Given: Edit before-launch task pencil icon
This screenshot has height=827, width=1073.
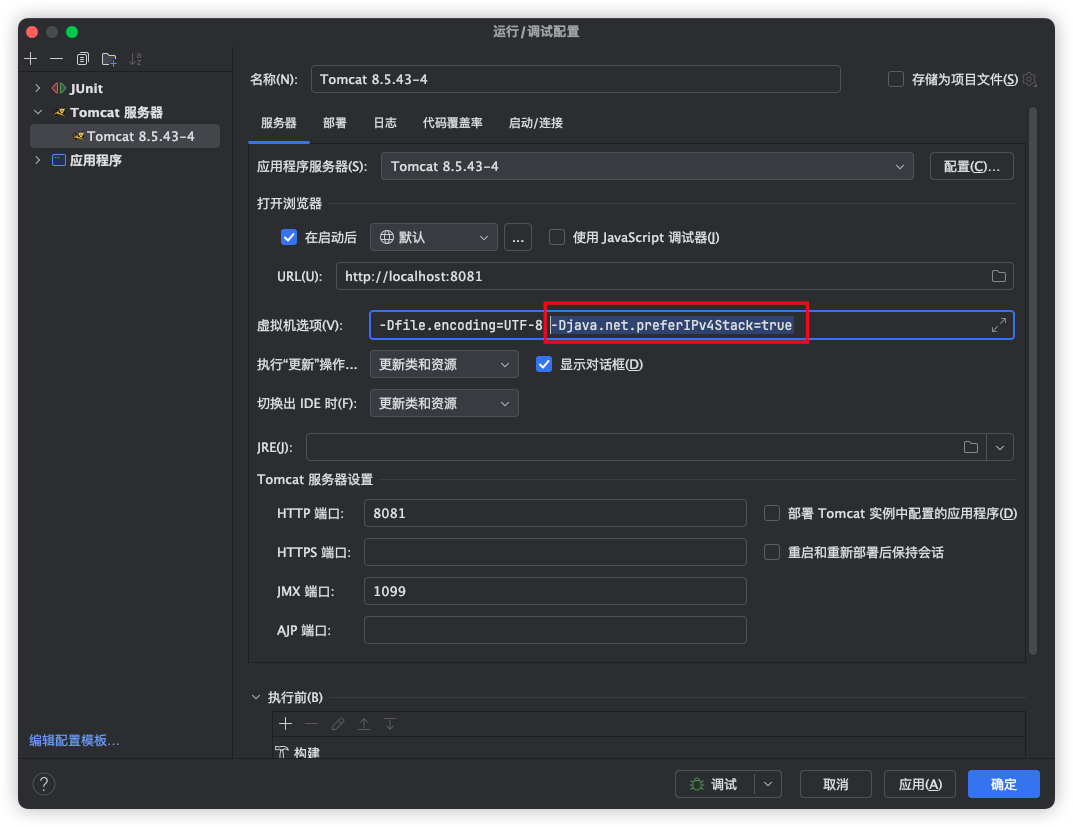Looking at the screenshot, I should point(337,724).
